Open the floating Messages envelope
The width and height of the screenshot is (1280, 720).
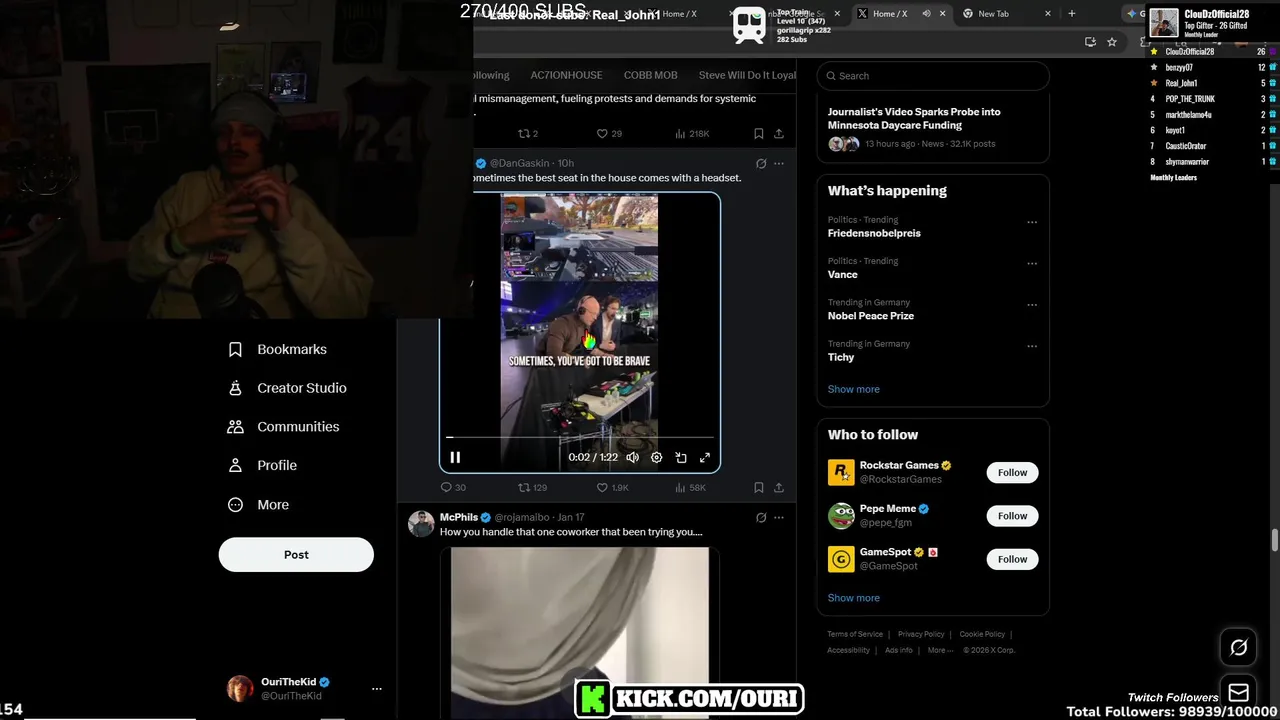click(1238, 692)
